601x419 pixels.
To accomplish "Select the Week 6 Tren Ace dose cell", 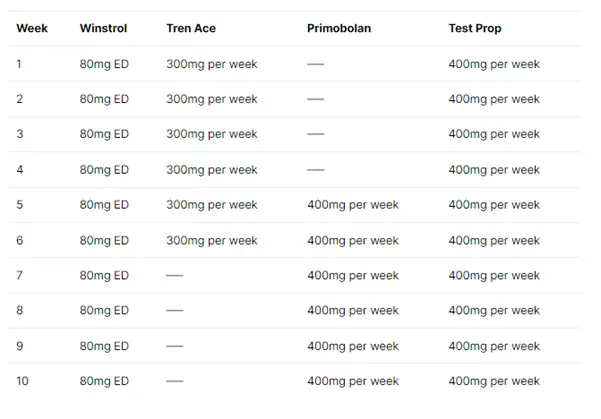I will tap(211, 240).
